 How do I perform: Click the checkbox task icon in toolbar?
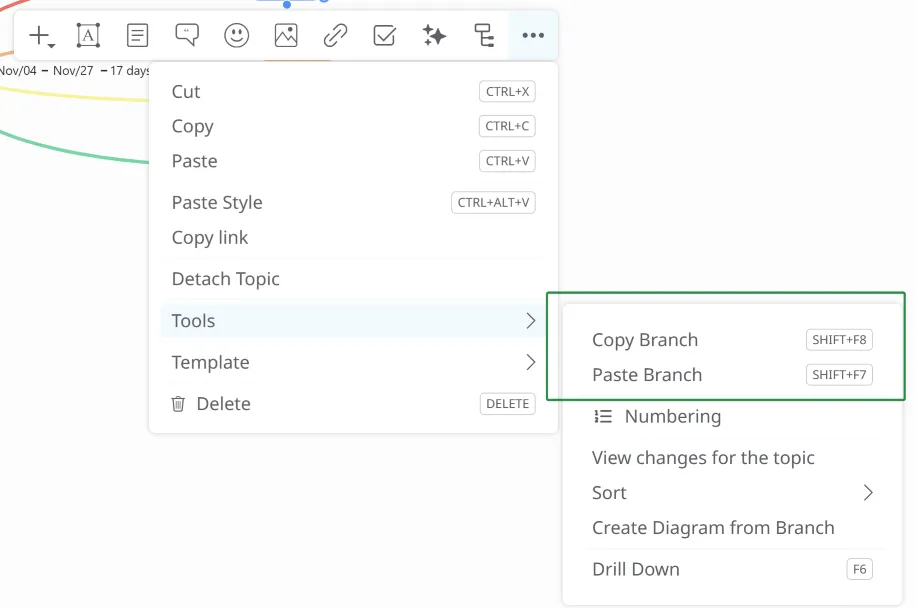[384, 36]
